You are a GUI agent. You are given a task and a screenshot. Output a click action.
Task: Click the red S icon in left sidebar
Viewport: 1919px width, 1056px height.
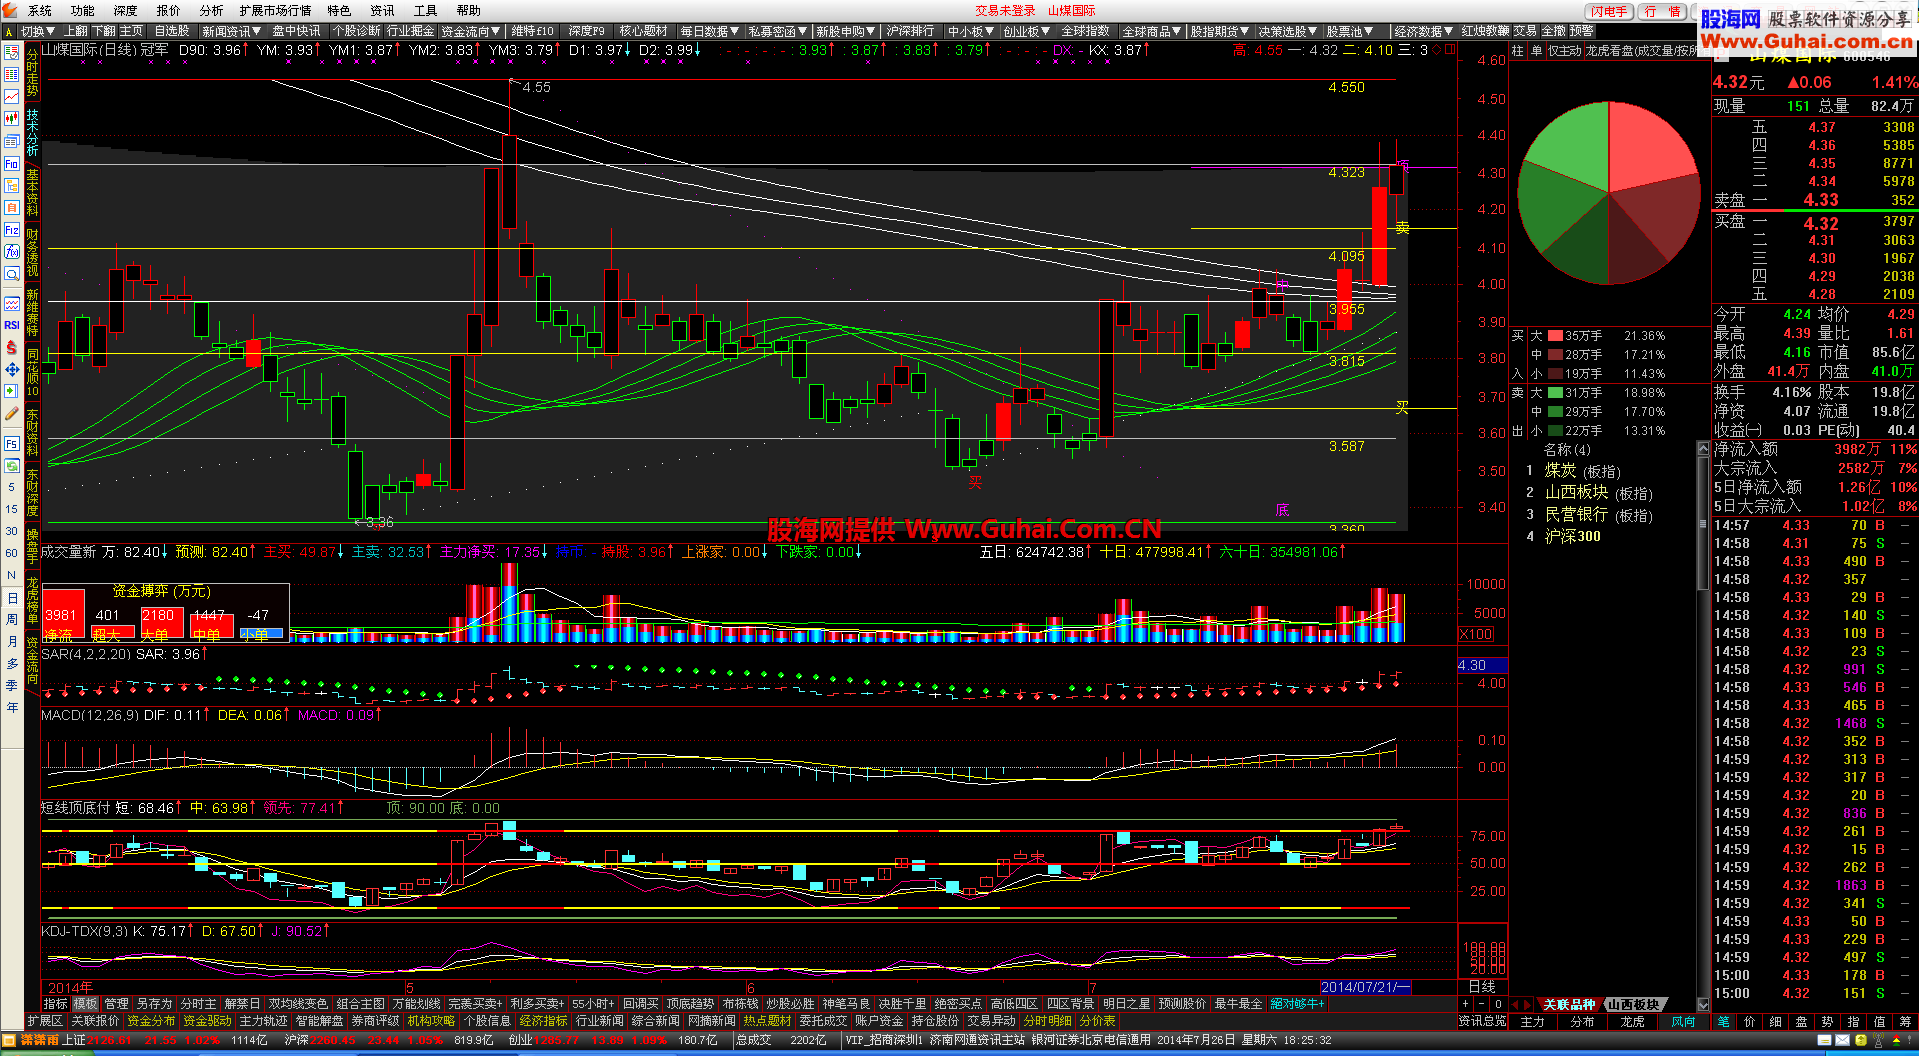pos(11,347)
